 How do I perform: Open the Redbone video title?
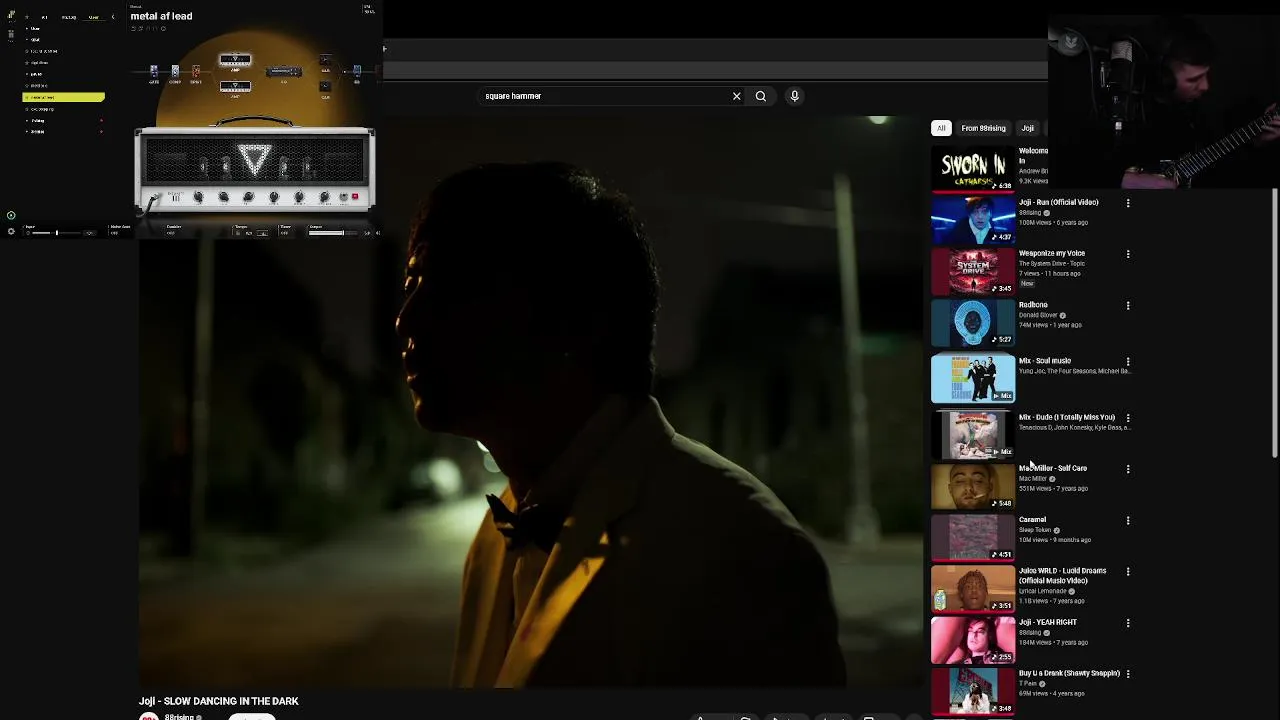[x=1033, y=305]
